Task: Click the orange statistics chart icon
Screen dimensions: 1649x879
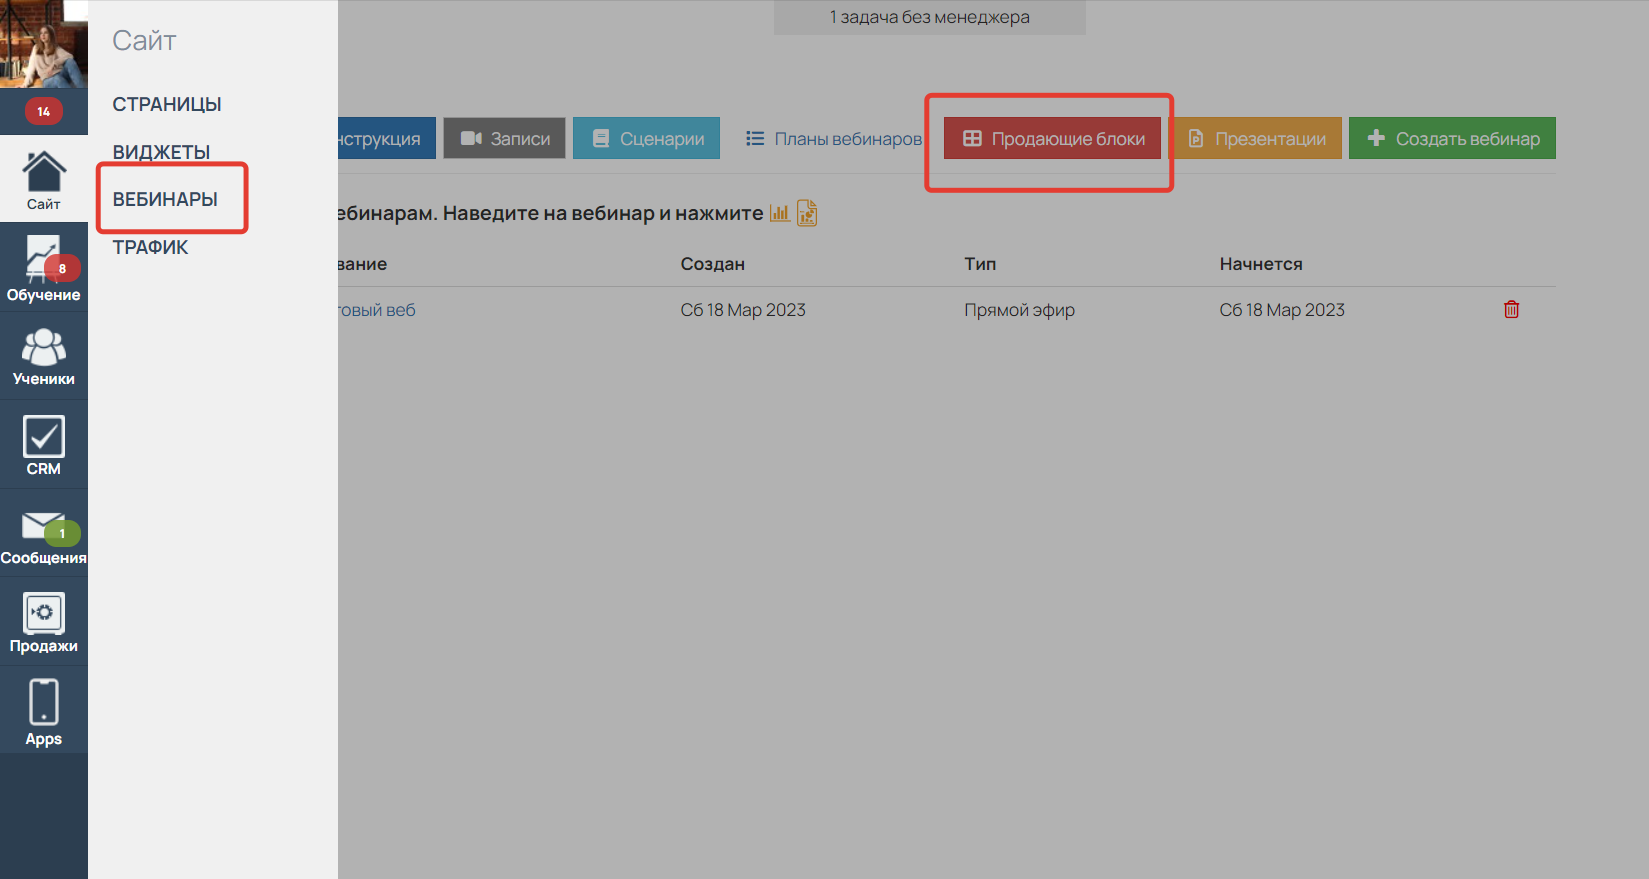Action: coord(779,213)
